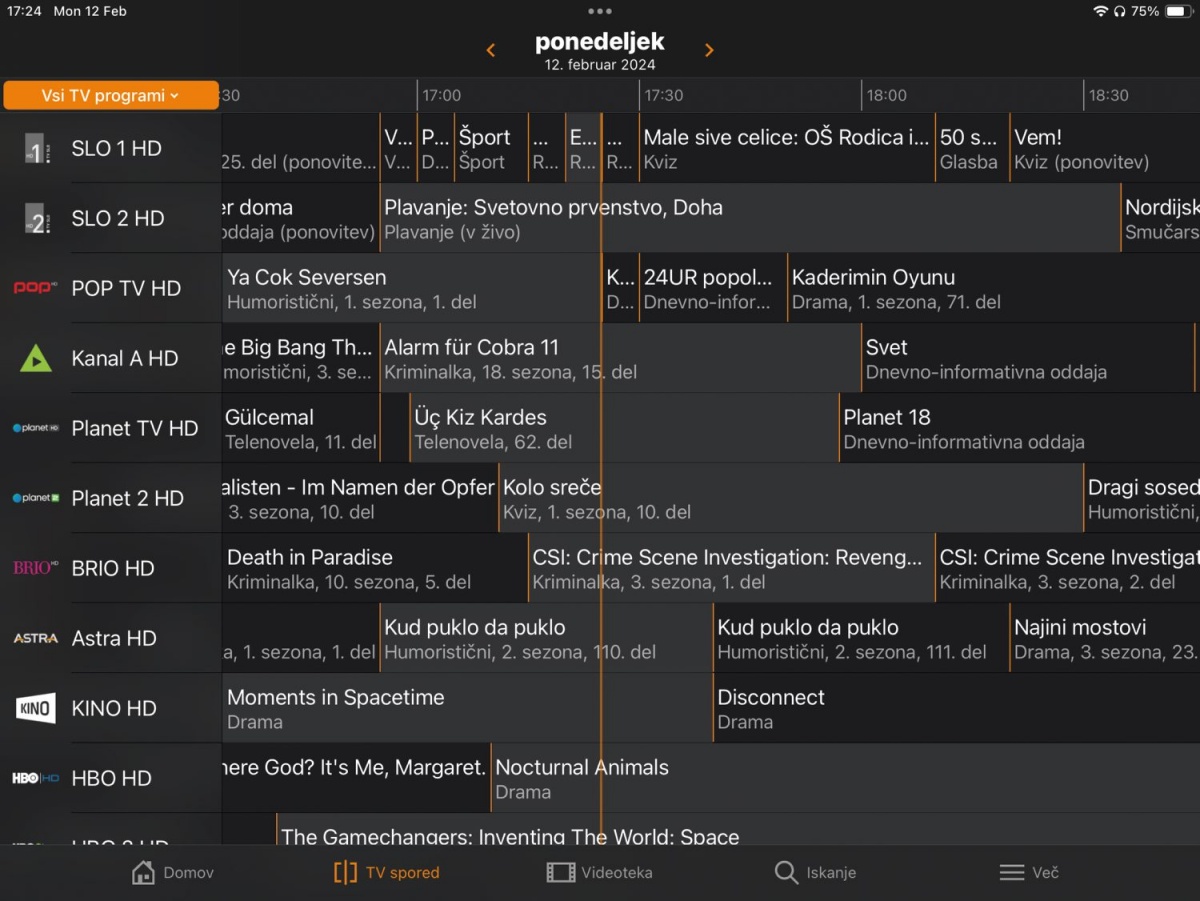This screenshot has width=1200, height=901.
Task: Open Gülcemal telenovela program
Action: 300,428
